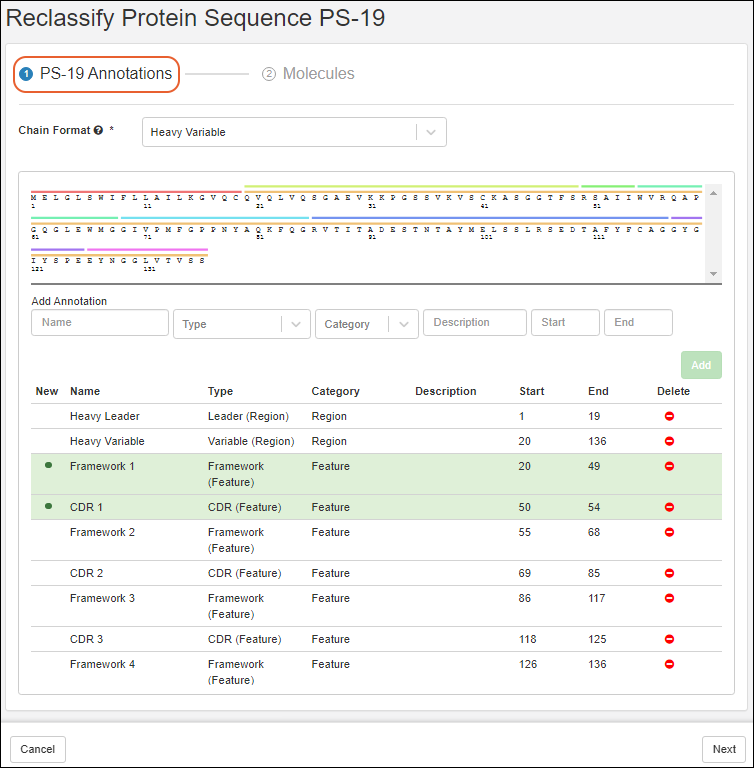Delete the Framework 2 annotation
The width and height of the screenshot is (754, 768).
click(x=669, y=532)
